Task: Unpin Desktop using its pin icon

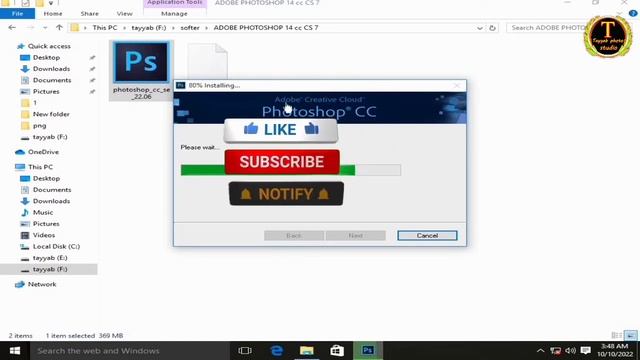Action: [x=92, y=58]
